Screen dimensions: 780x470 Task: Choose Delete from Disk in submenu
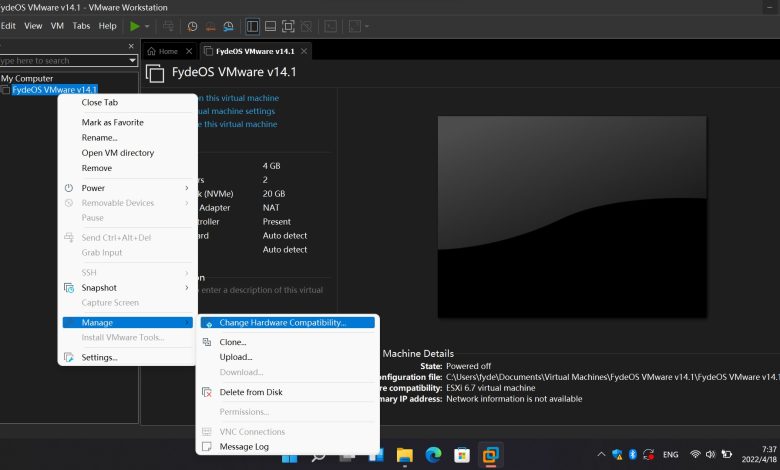coord(251,392)
